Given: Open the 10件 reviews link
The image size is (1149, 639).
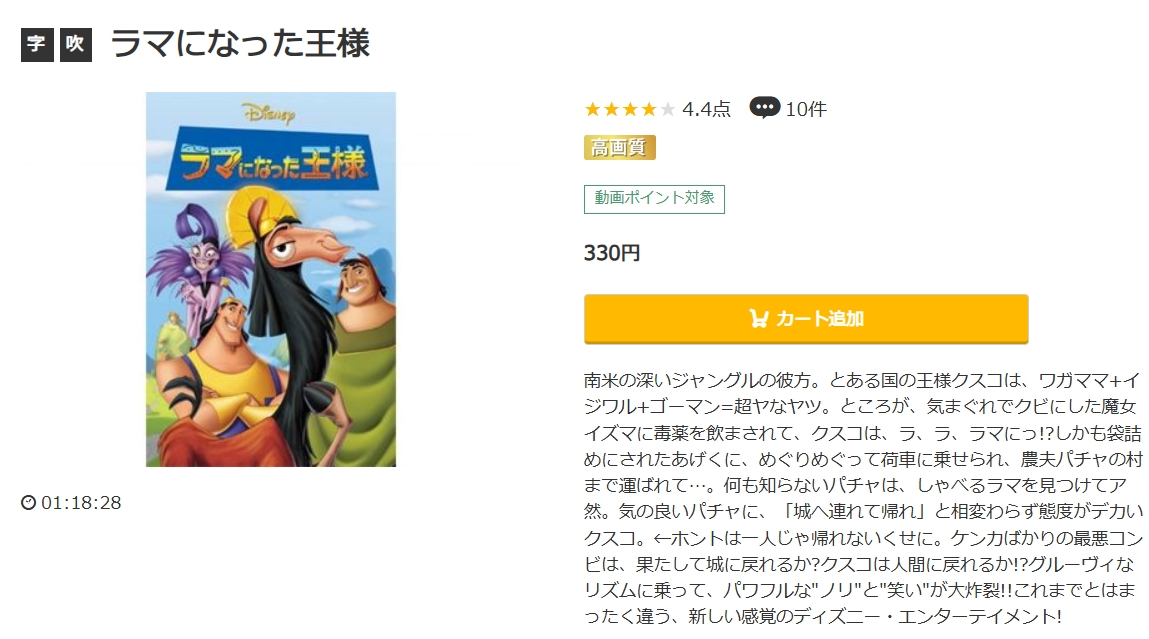Looking at the screenshot, I should pyautogui.click(x=806, y=109).
